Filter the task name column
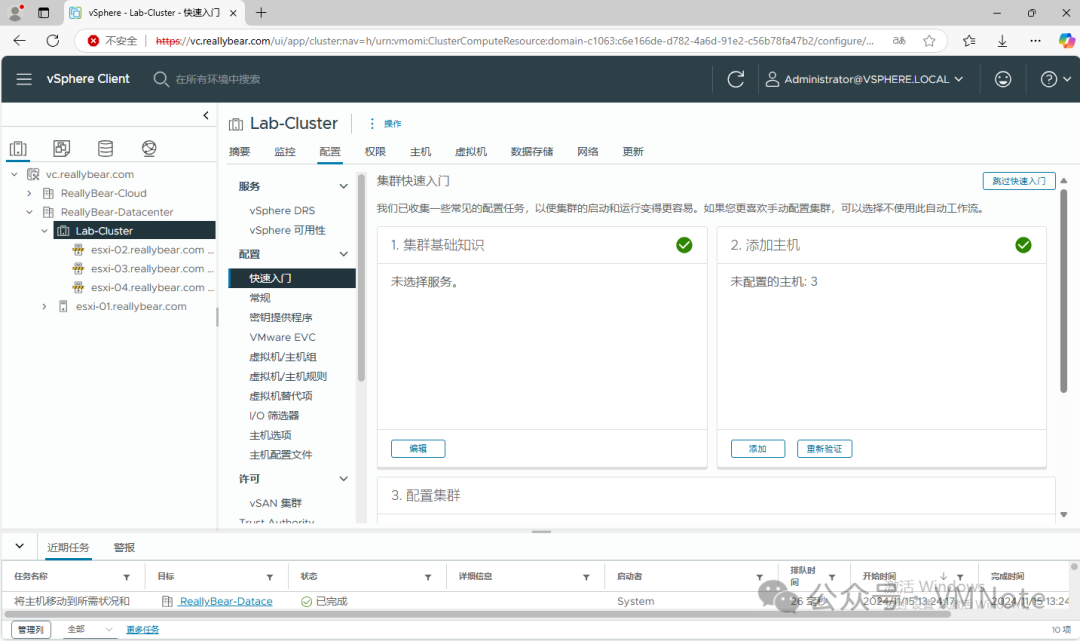The image size is (1080, 641). [127, 577]
